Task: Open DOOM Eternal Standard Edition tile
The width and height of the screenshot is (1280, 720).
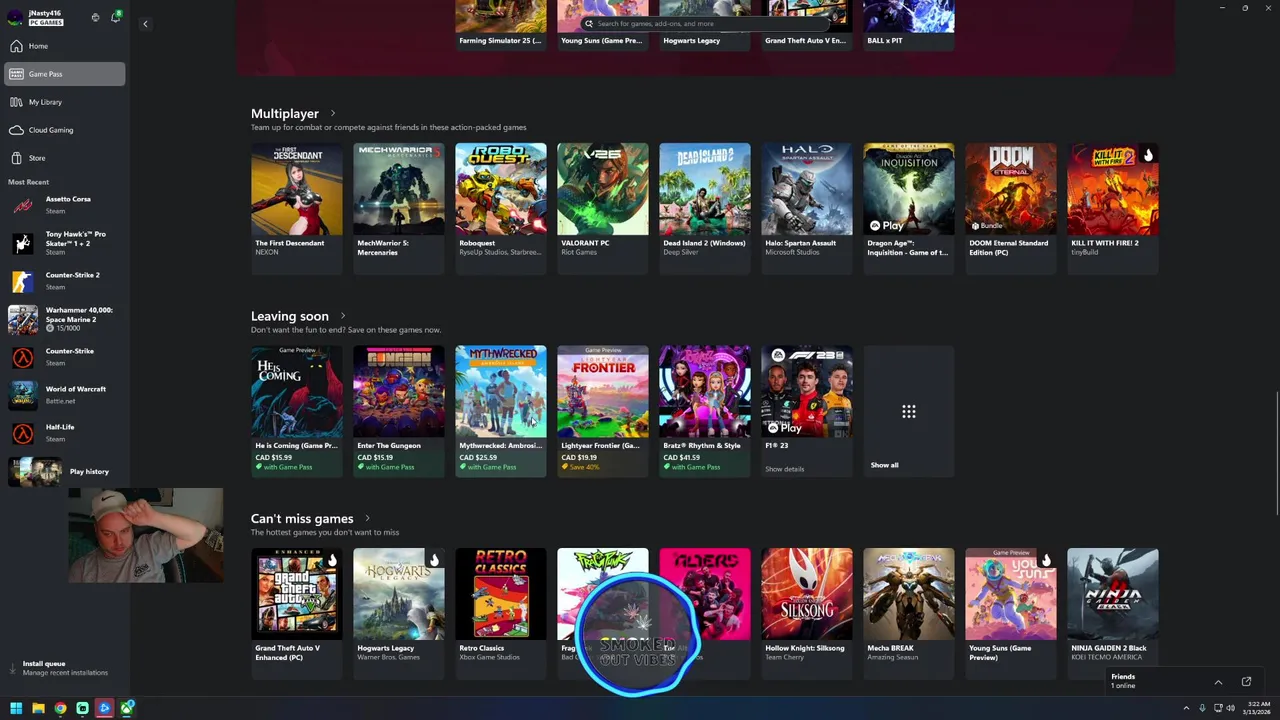Action: 1010,208
